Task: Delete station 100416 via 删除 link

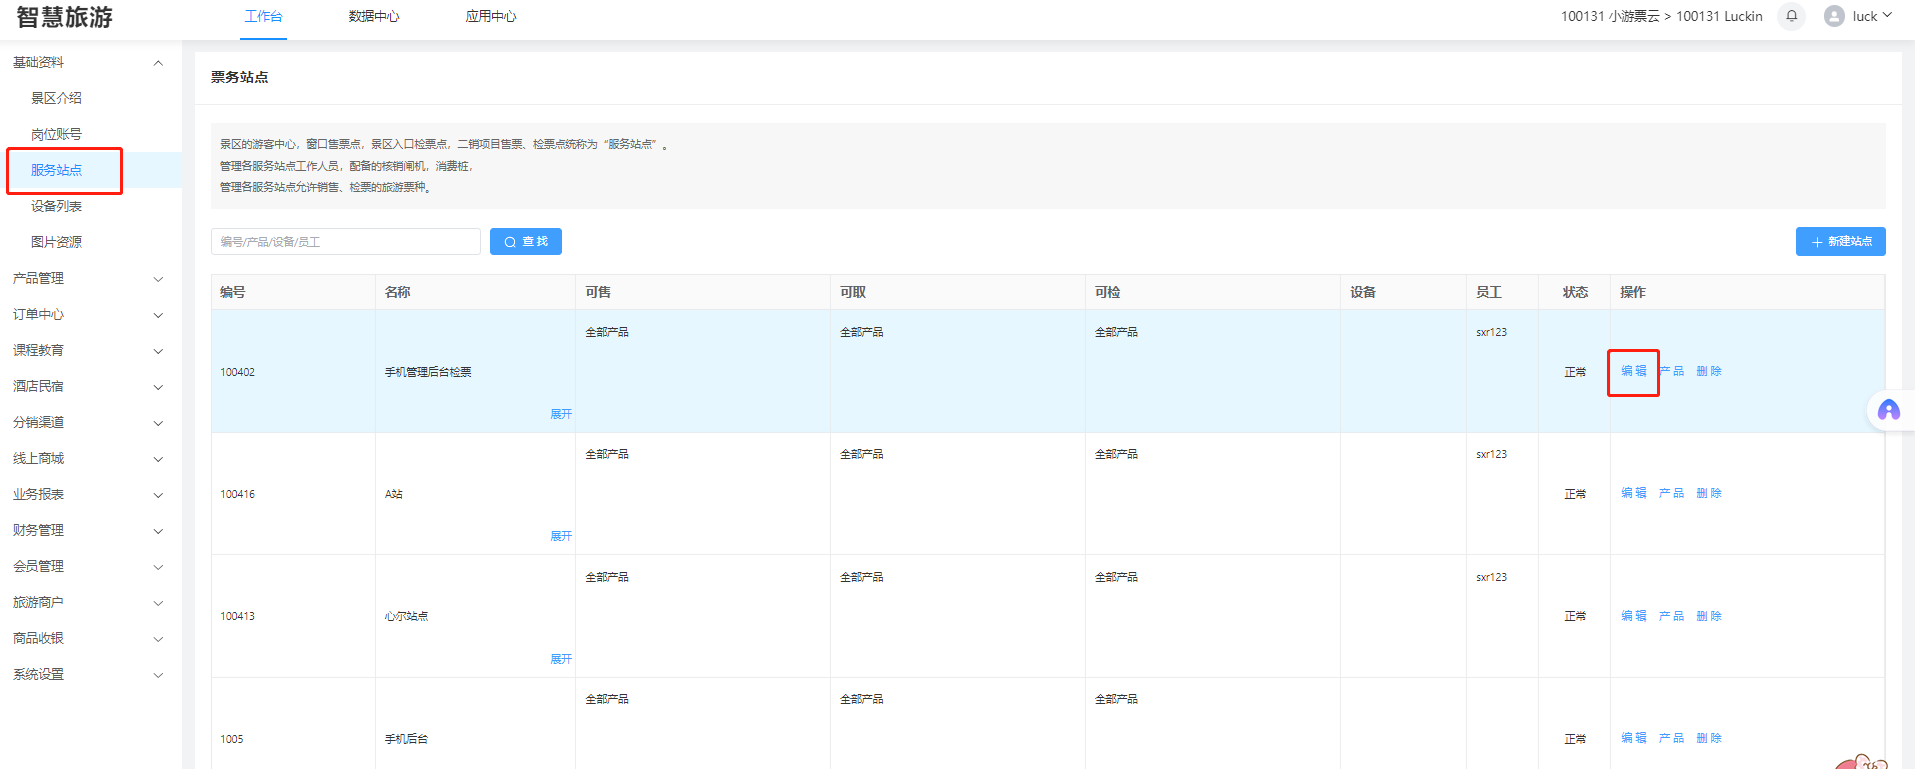Action: coord(1709,493)
